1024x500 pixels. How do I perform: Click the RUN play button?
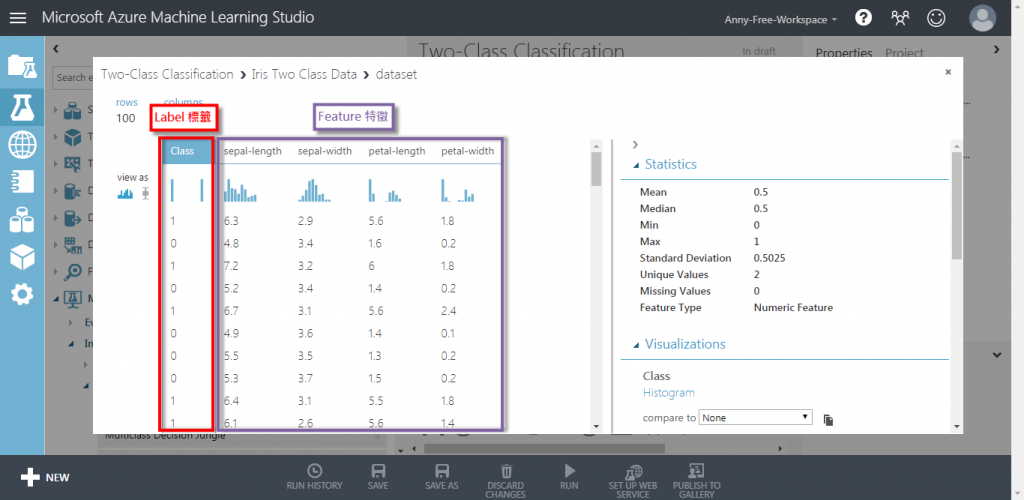569,477
